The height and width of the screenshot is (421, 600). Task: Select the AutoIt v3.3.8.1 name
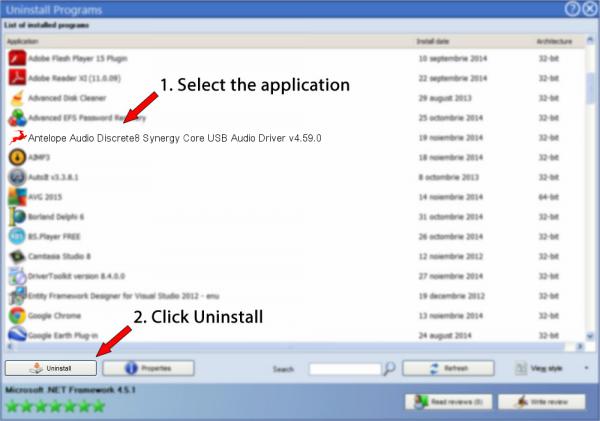click(x=53, y=177)
